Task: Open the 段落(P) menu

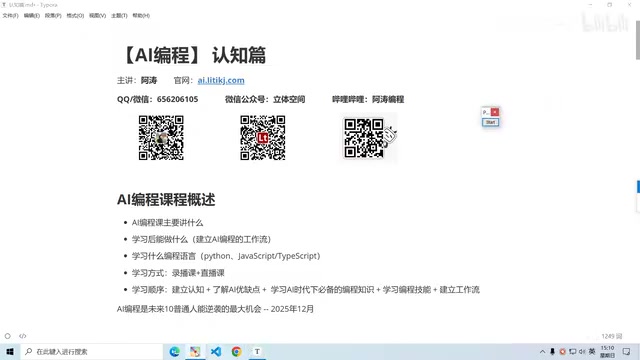Action: click(x=53, y=16)
